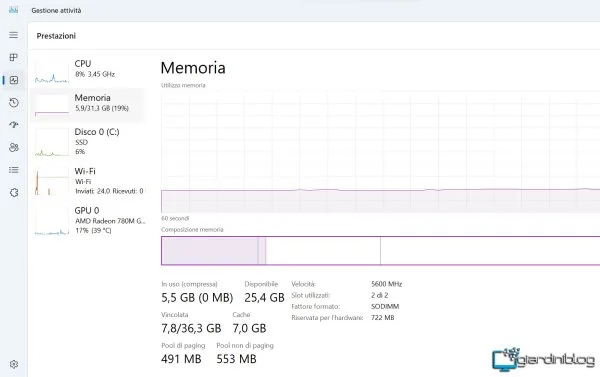This screenshot has height=377, width=600.
Task: Open the Details list icon
Action: pos(14,170)
